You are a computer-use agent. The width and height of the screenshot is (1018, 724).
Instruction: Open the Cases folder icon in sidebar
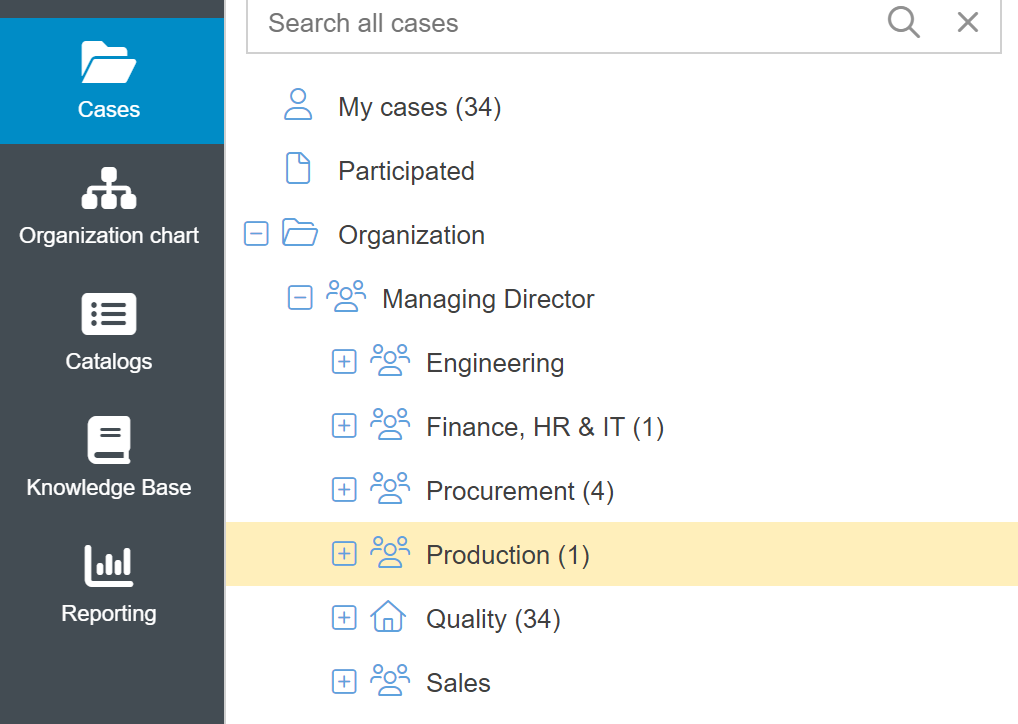pyautogui.click(x=108, y=63)
